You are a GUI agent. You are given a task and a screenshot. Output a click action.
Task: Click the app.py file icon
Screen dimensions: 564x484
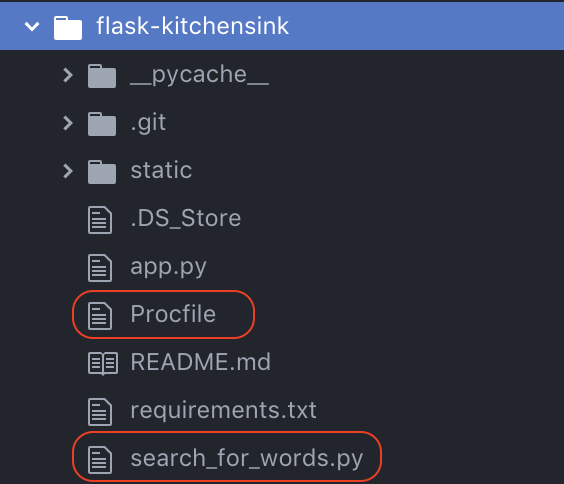pos(100,268)
